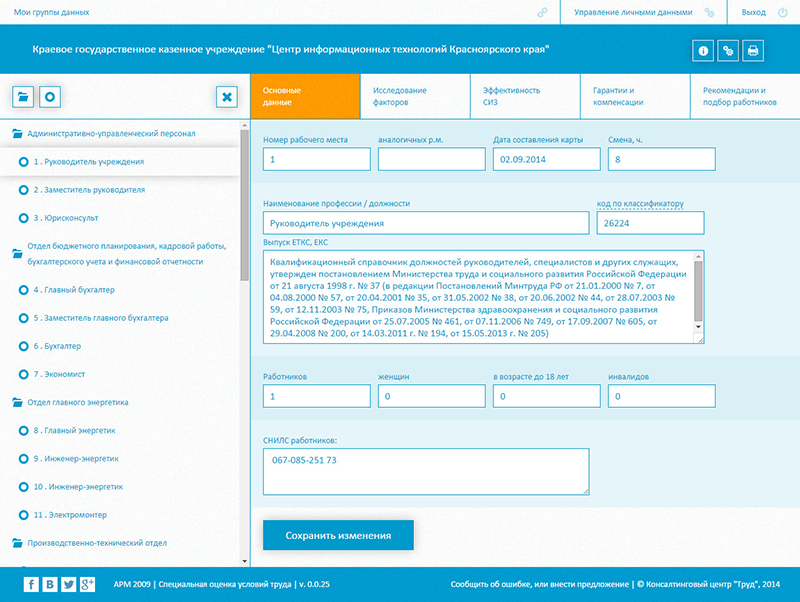Open Мои группы данных link

[51, 12]
